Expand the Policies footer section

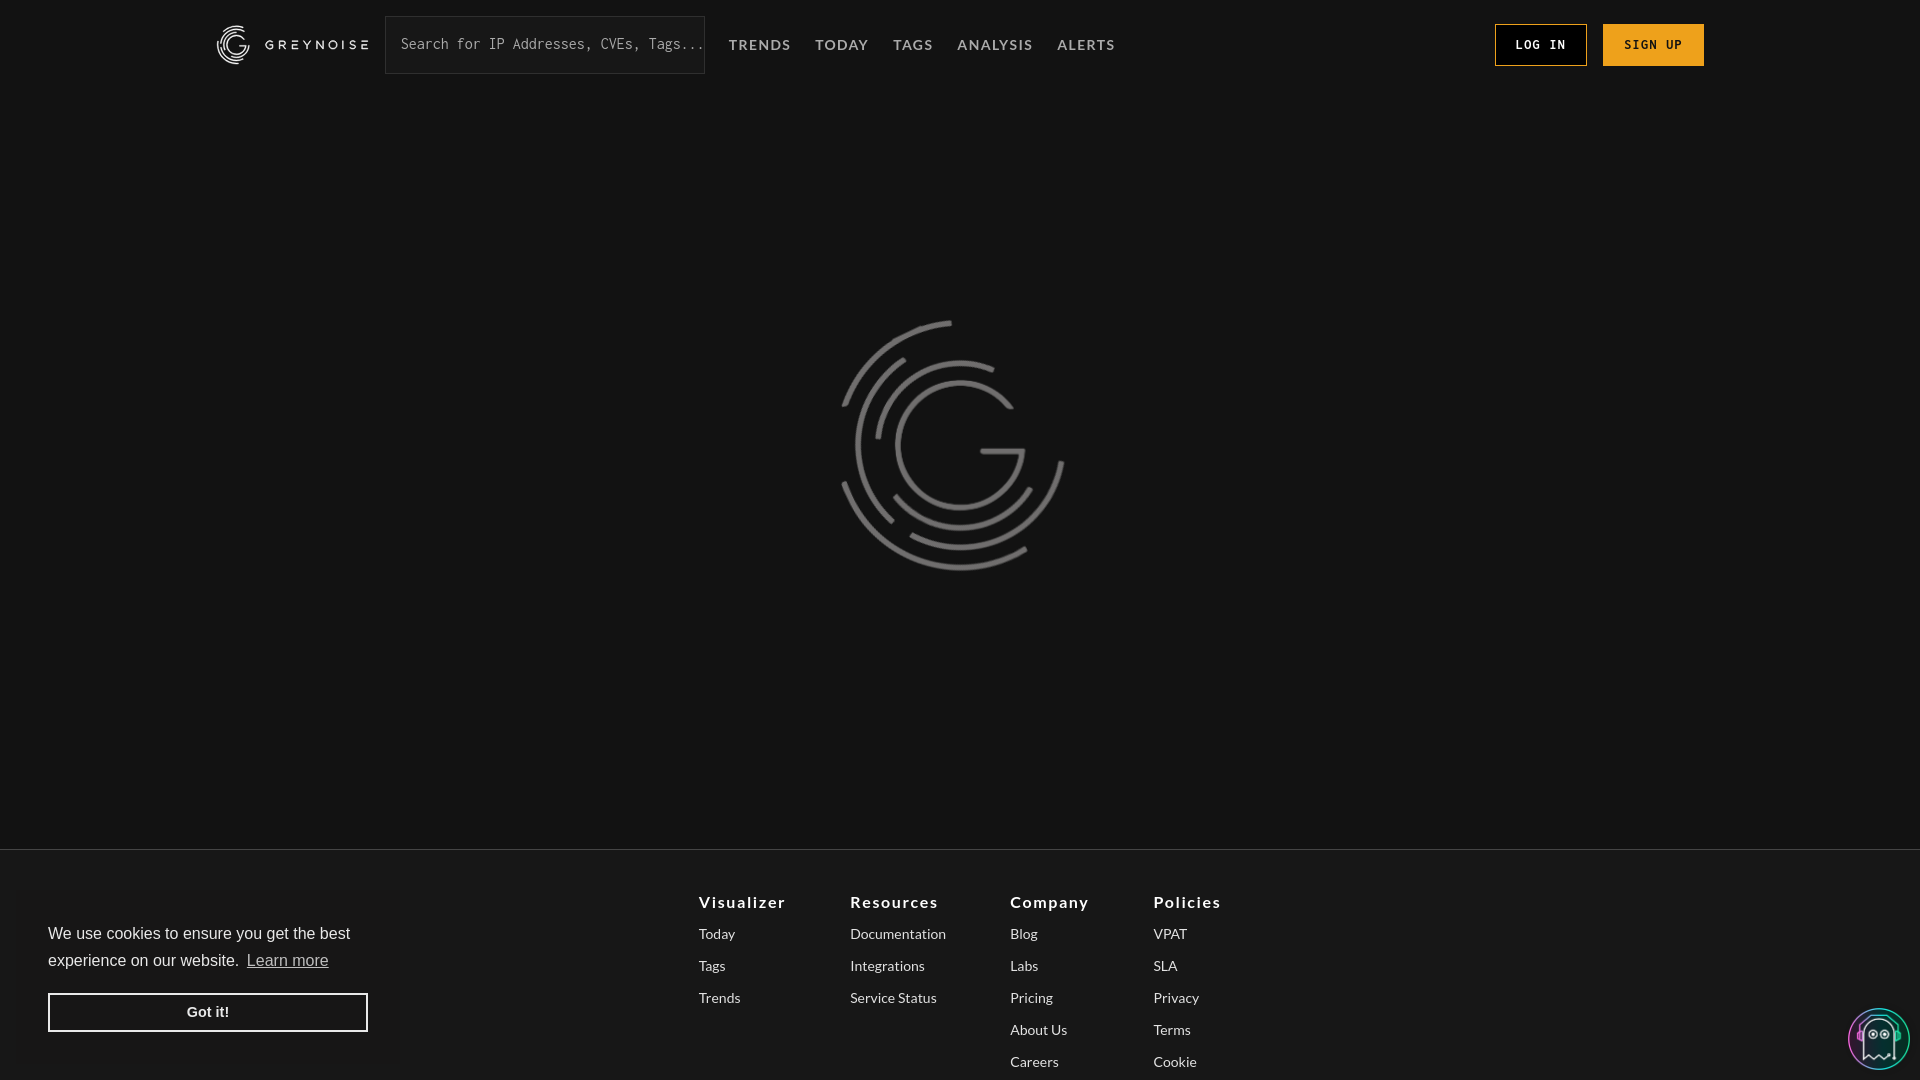pos(1185,902)
